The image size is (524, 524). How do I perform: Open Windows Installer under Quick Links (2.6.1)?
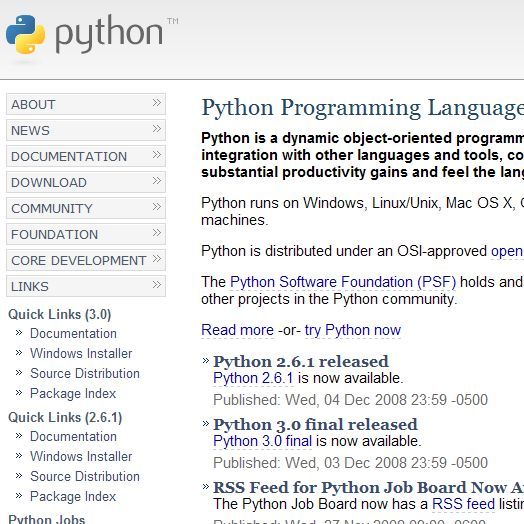(x=81, y=456)
